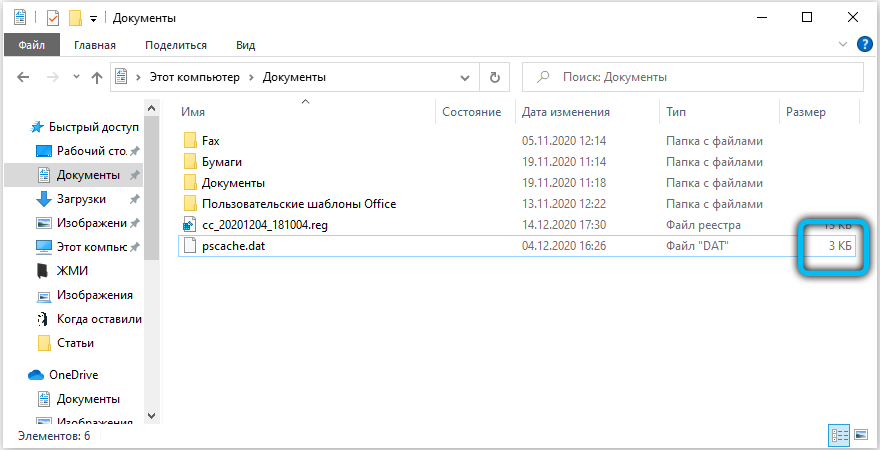Click the New folder icon in title bar
The width and height of the screenshot is (880, 450).
tap(74, 18)
